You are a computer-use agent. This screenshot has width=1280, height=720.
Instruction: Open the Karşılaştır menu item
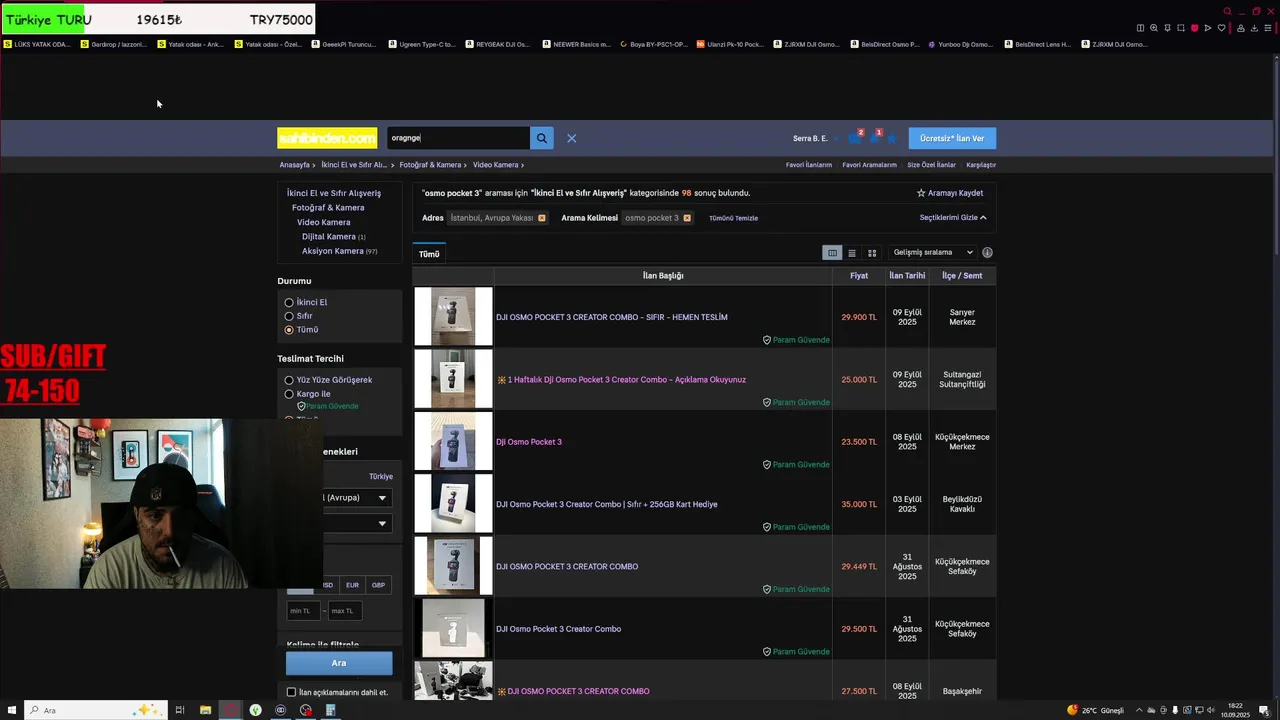[x=981, y=165]
